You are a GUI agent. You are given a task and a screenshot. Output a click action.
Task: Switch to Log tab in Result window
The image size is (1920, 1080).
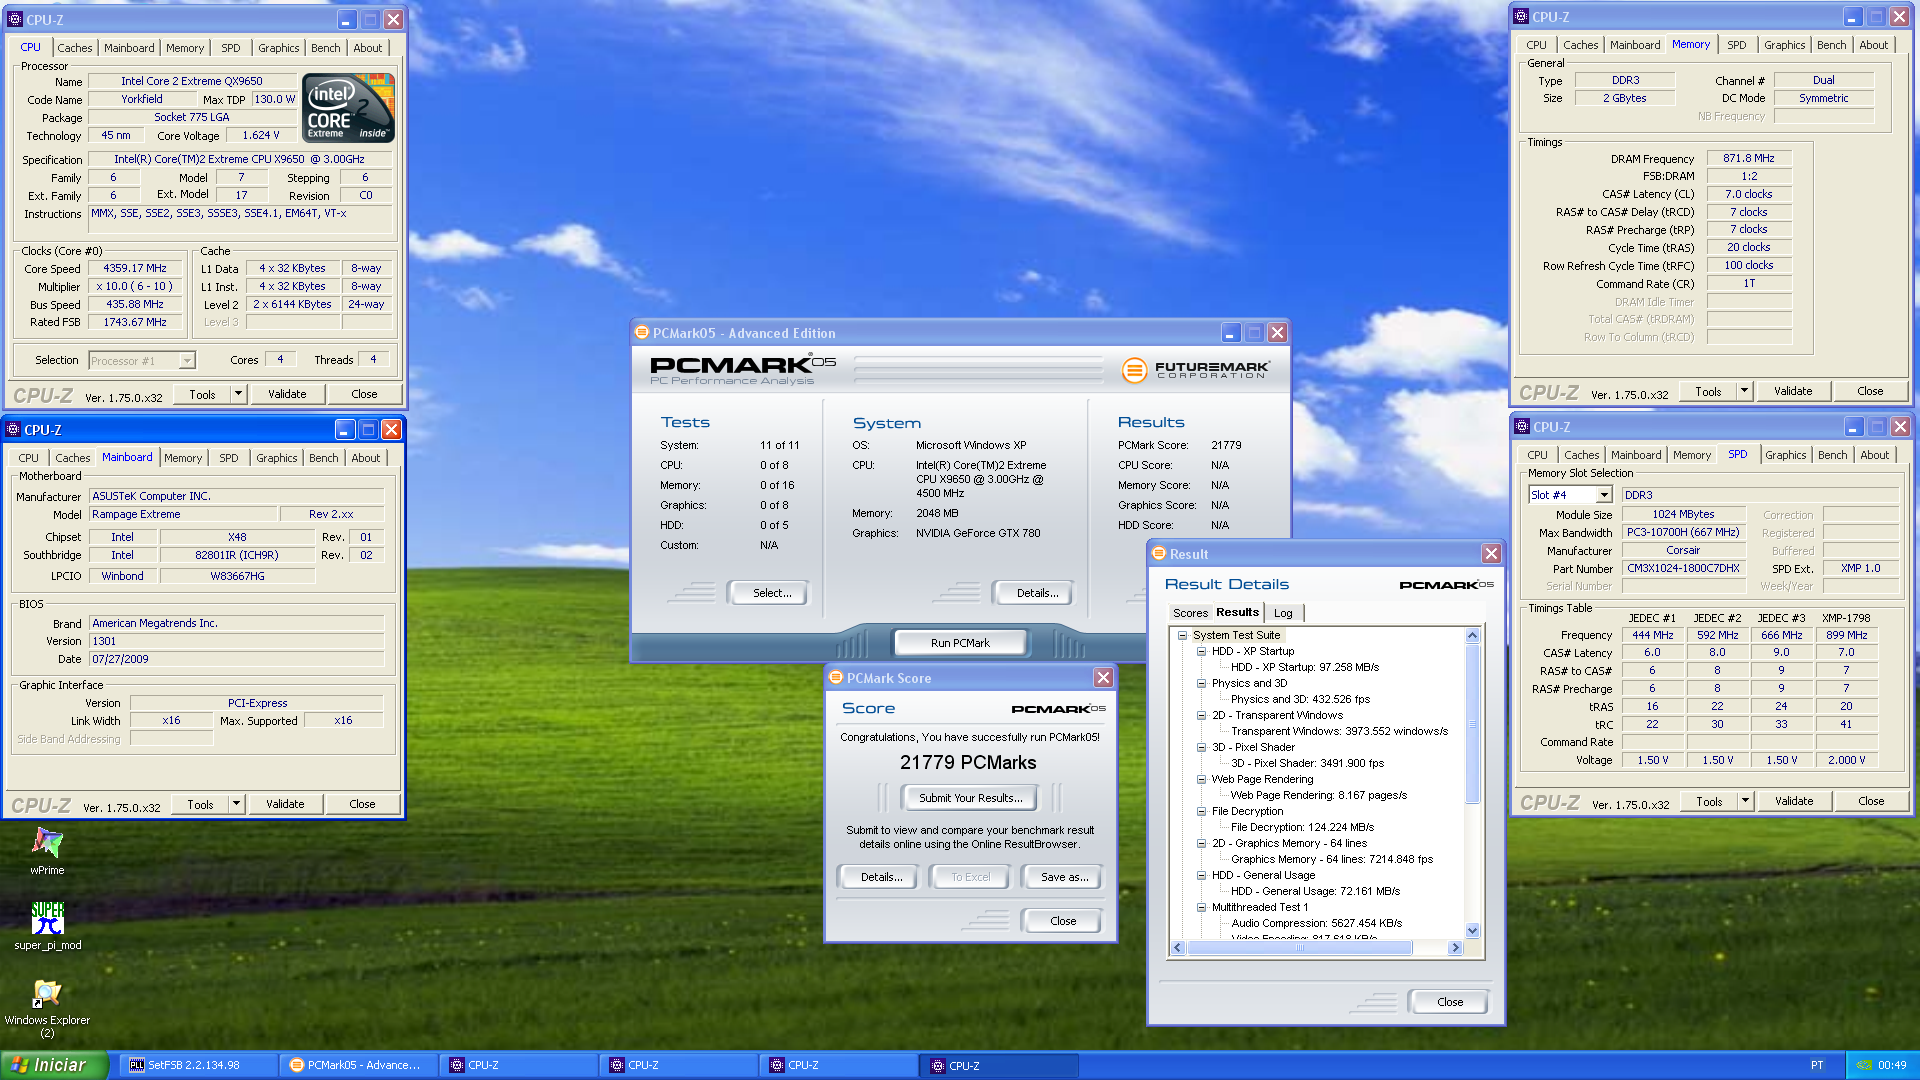(x=1283, y=613)
